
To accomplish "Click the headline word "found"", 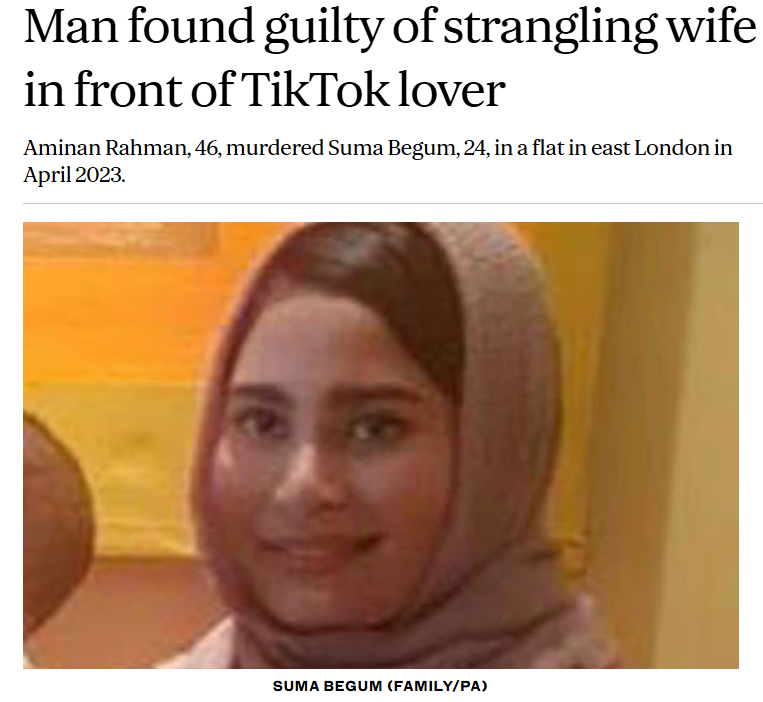I will tap(191, 27).
